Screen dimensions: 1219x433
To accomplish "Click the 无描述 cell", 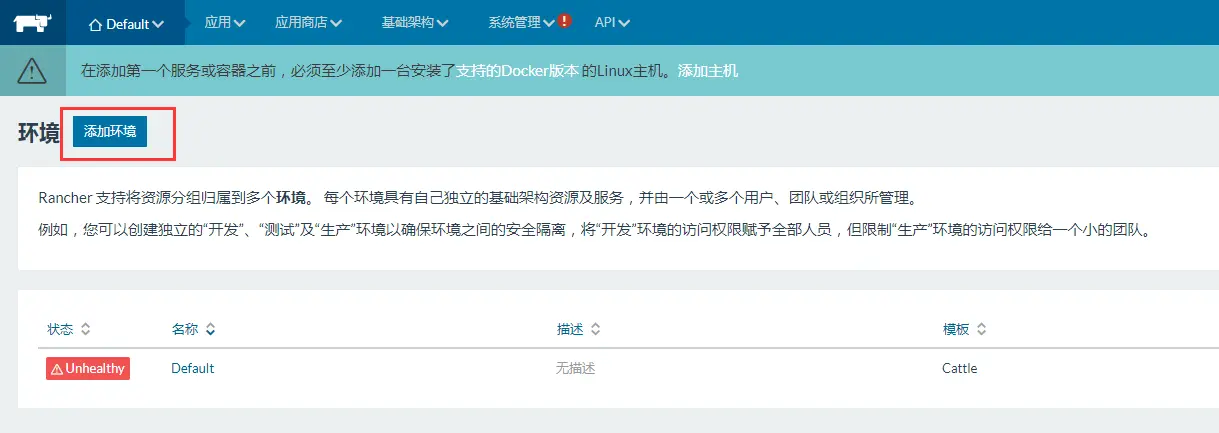I will (x=576, y=368).
